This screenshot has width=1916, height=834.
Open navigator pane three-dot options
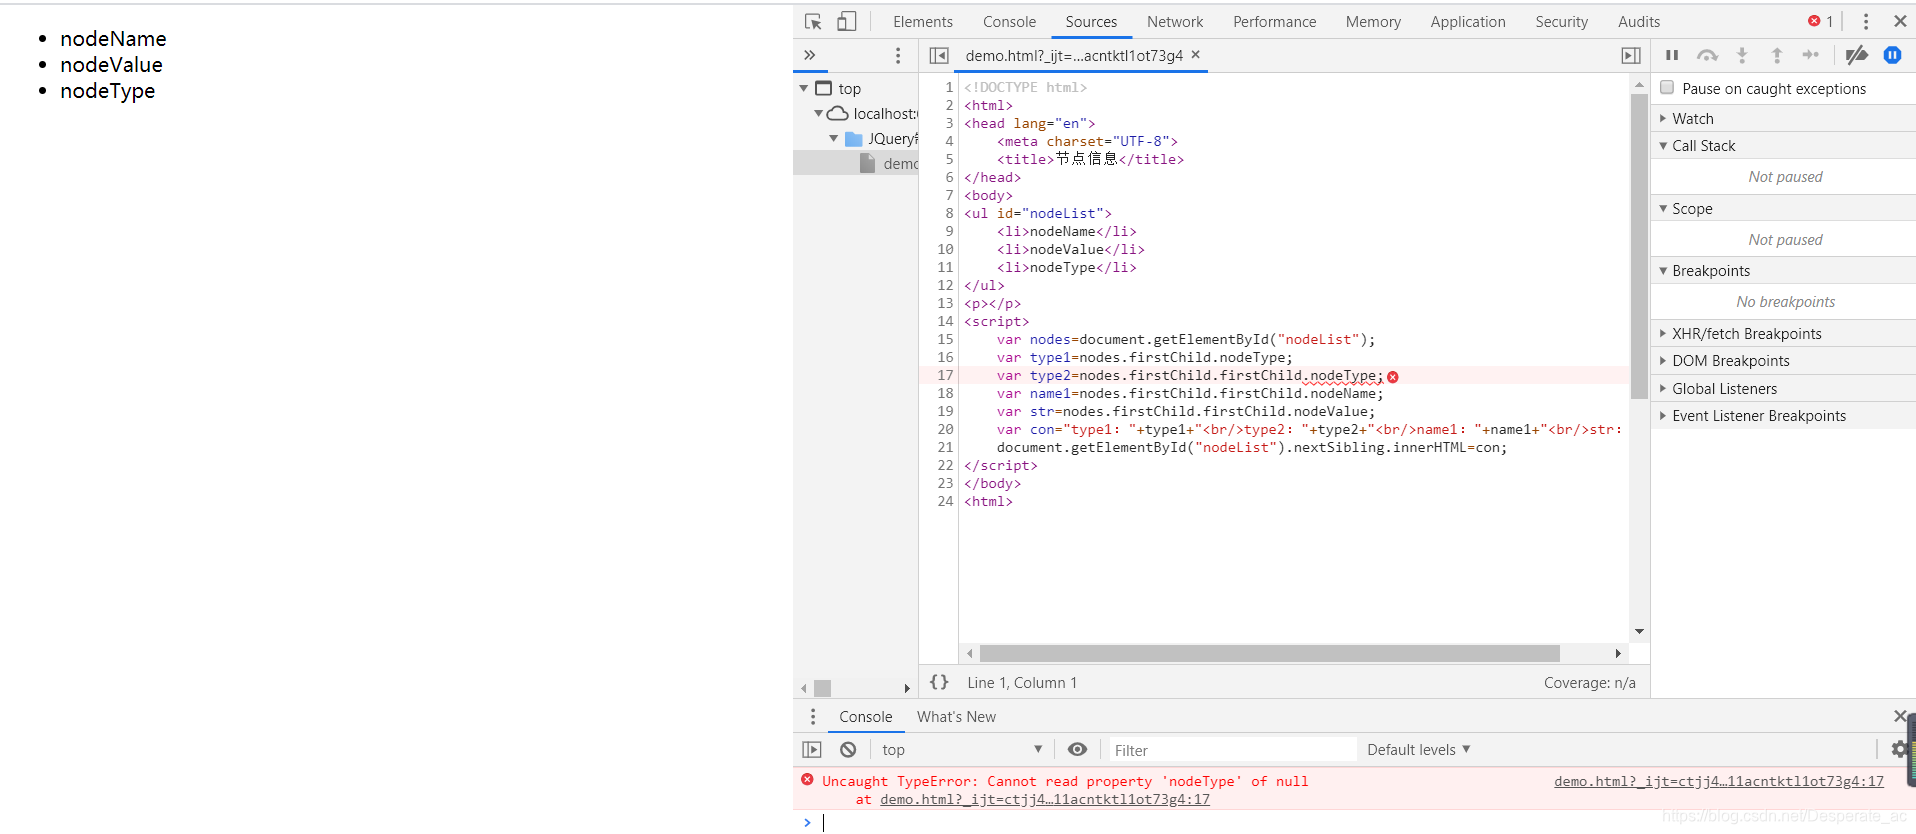pyautogui.click(x=898, y=55)
